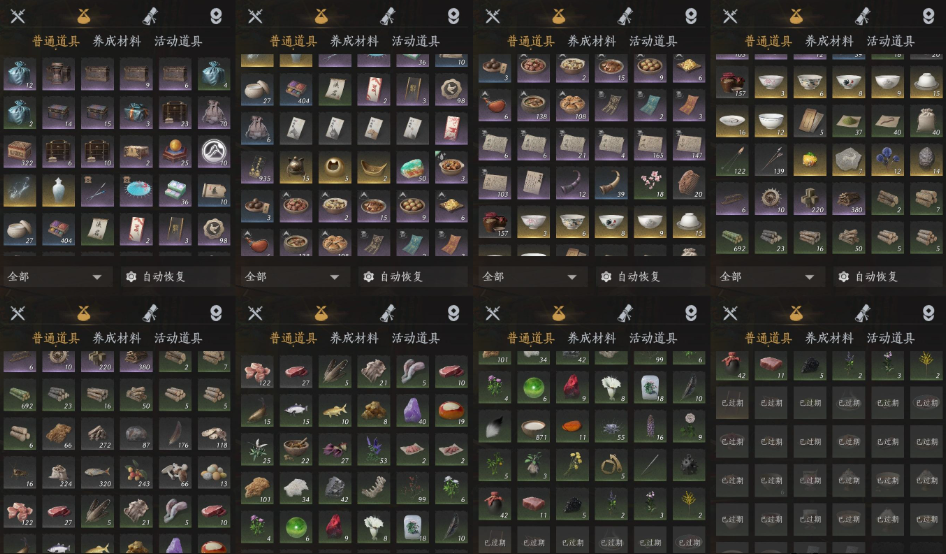
Task: Select the item stack showing count 935
Action: click(x=258, y=167)
